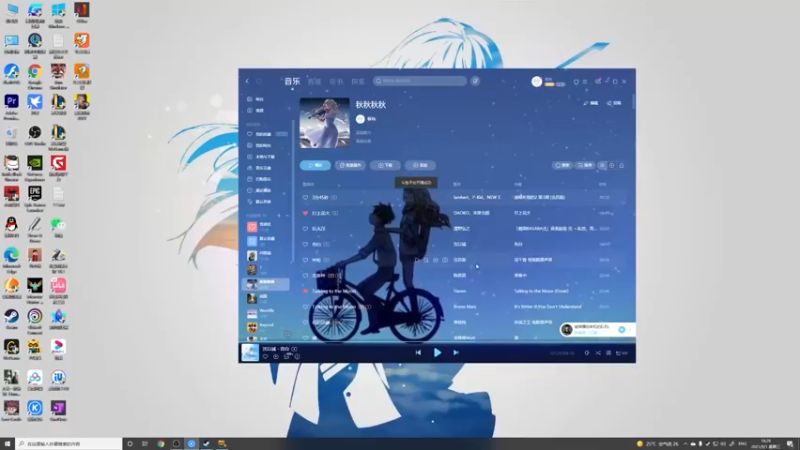Unlike the second song red heart
800x450 pixels.
click(305, 213)
